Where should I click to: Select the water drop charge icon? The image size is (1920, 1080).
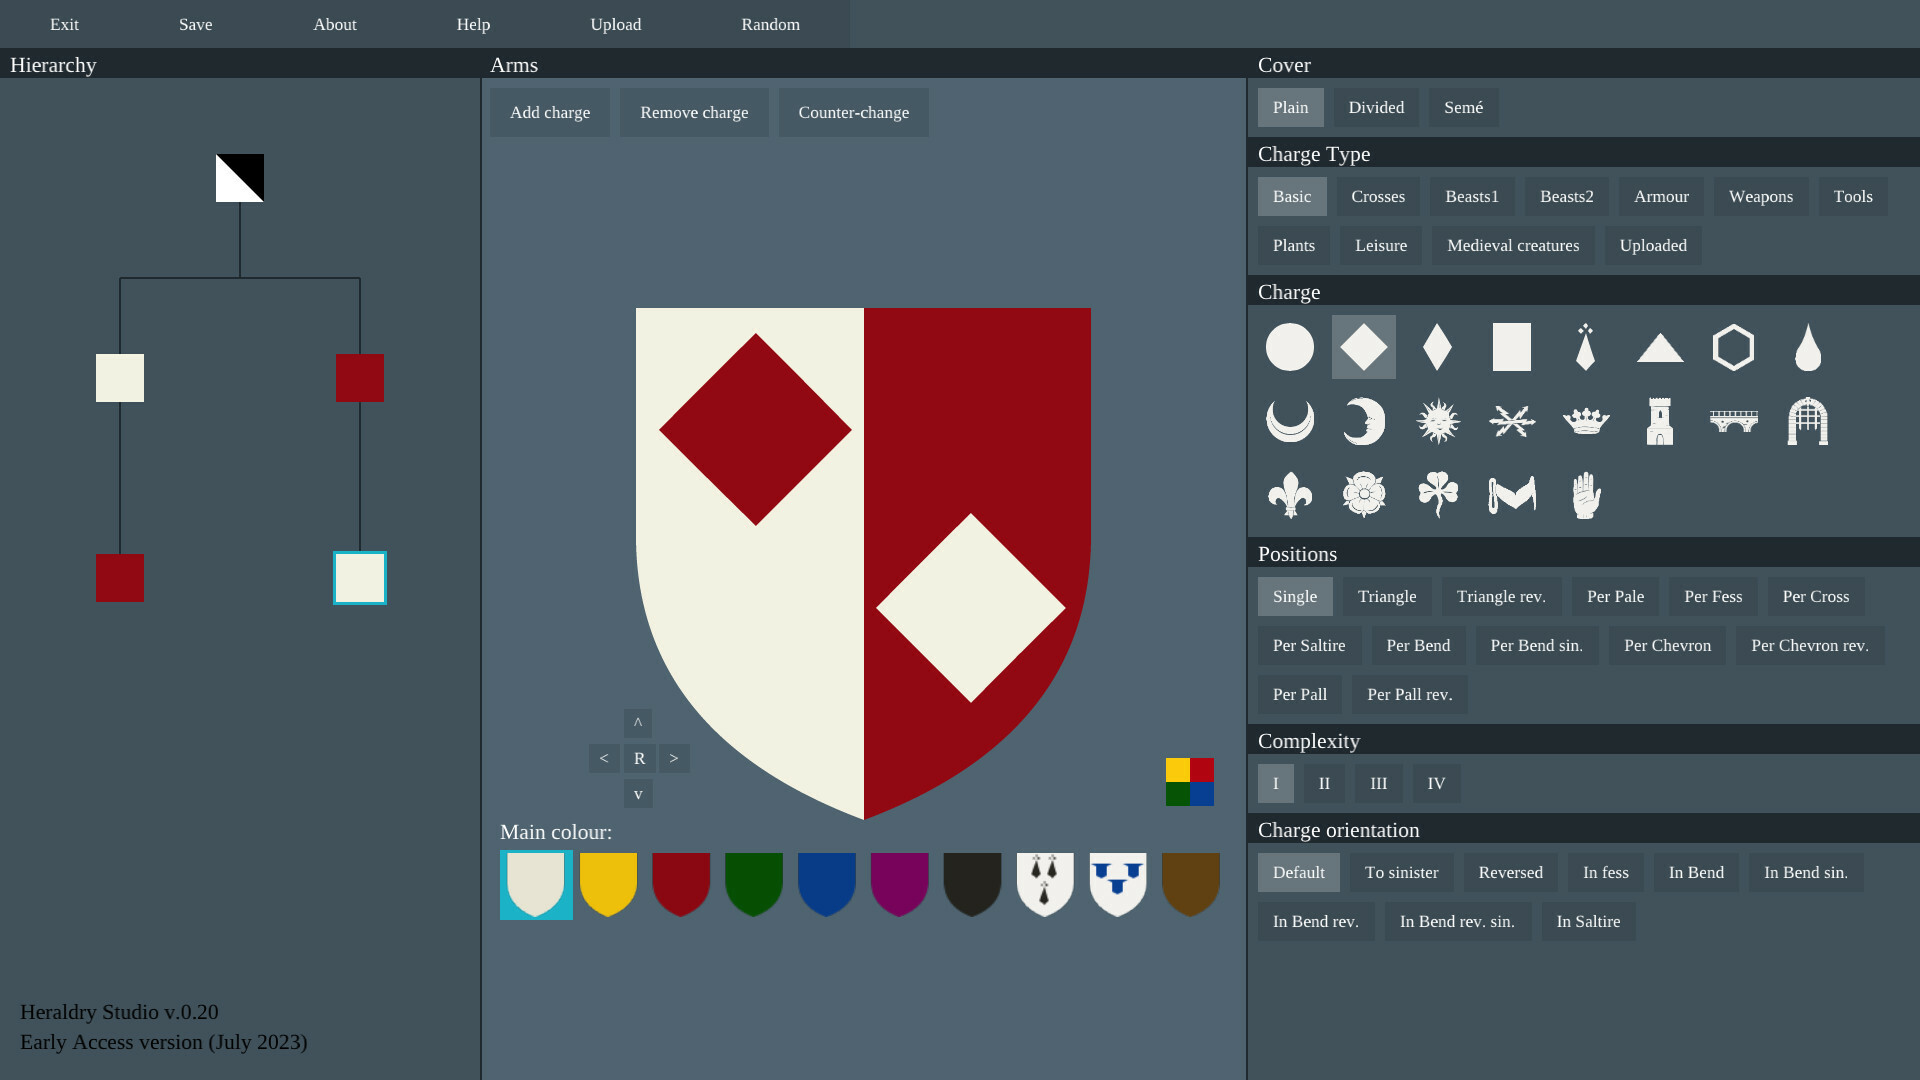pos(1807,347)
